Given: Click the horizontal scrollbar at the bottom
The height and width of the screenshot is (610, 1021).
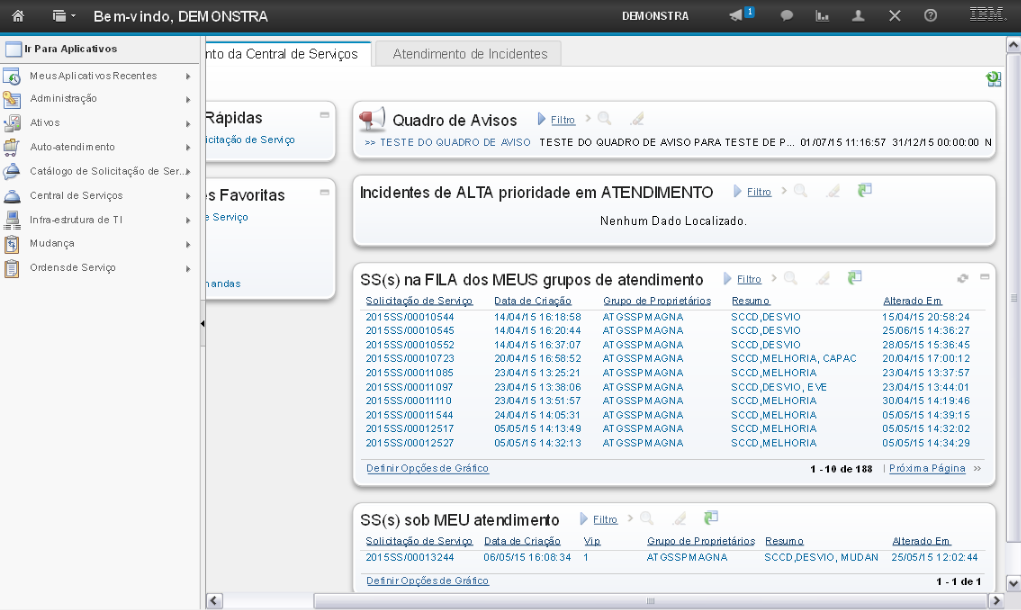Looking at the screenshot, I should click(x=650, y=601).
